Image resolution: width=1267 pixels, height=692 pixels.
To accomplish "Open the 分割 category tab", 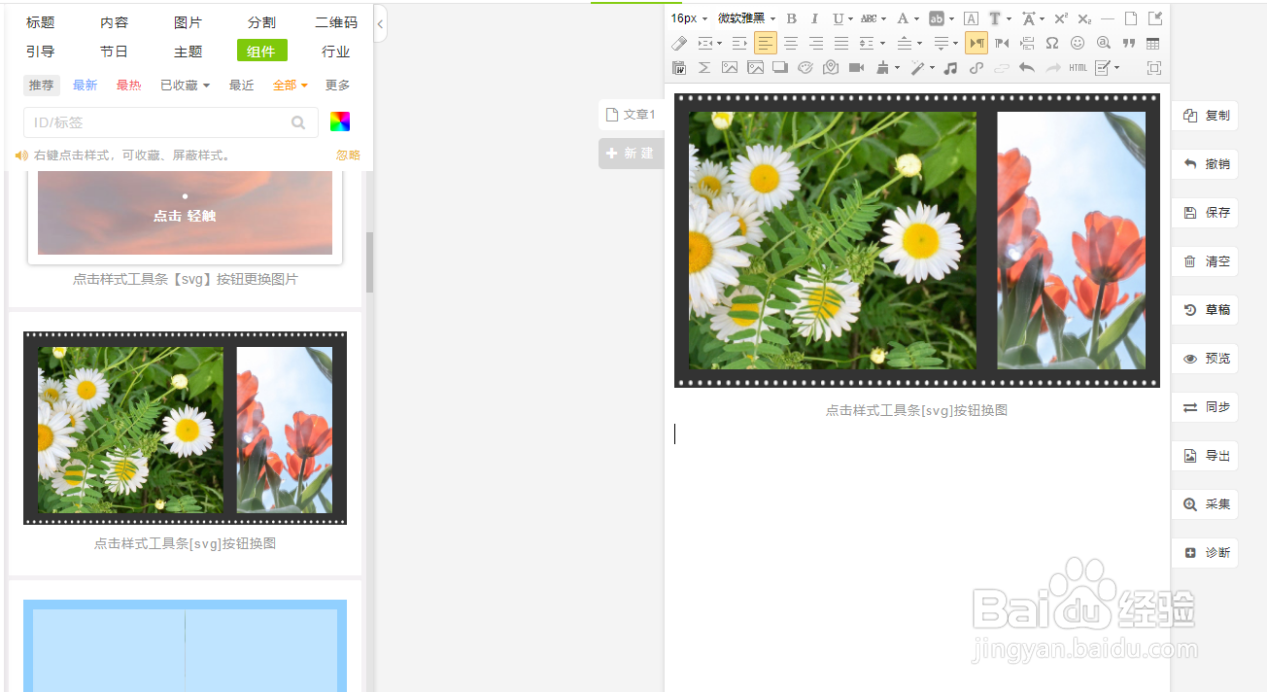I will (x=262, y=23).
